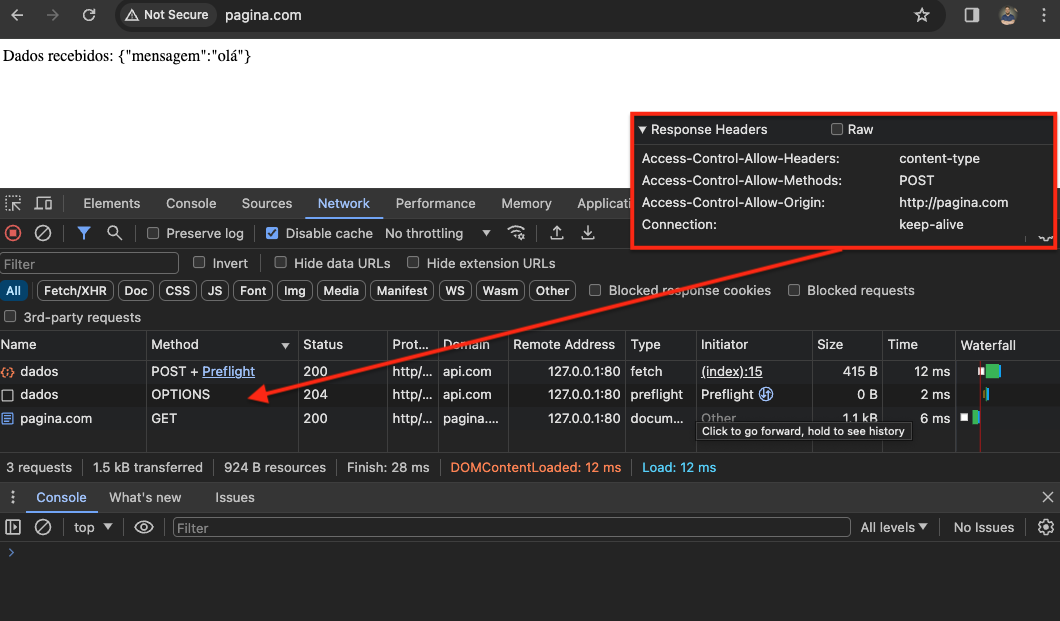The width and height of the screenshot is (1060, 621).
Task: Open the What's new drawer tab
Action: [145, 497]
